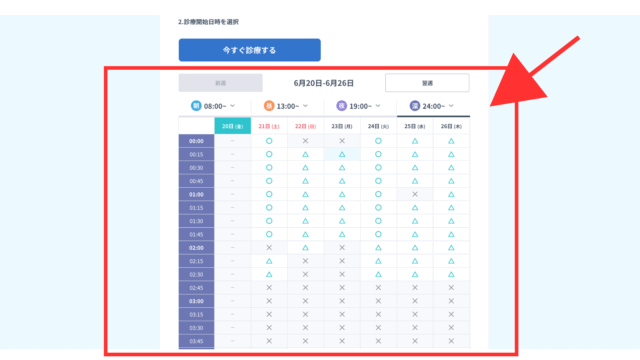Select the 01:30 circle slot on 21日

click(269, 221)
